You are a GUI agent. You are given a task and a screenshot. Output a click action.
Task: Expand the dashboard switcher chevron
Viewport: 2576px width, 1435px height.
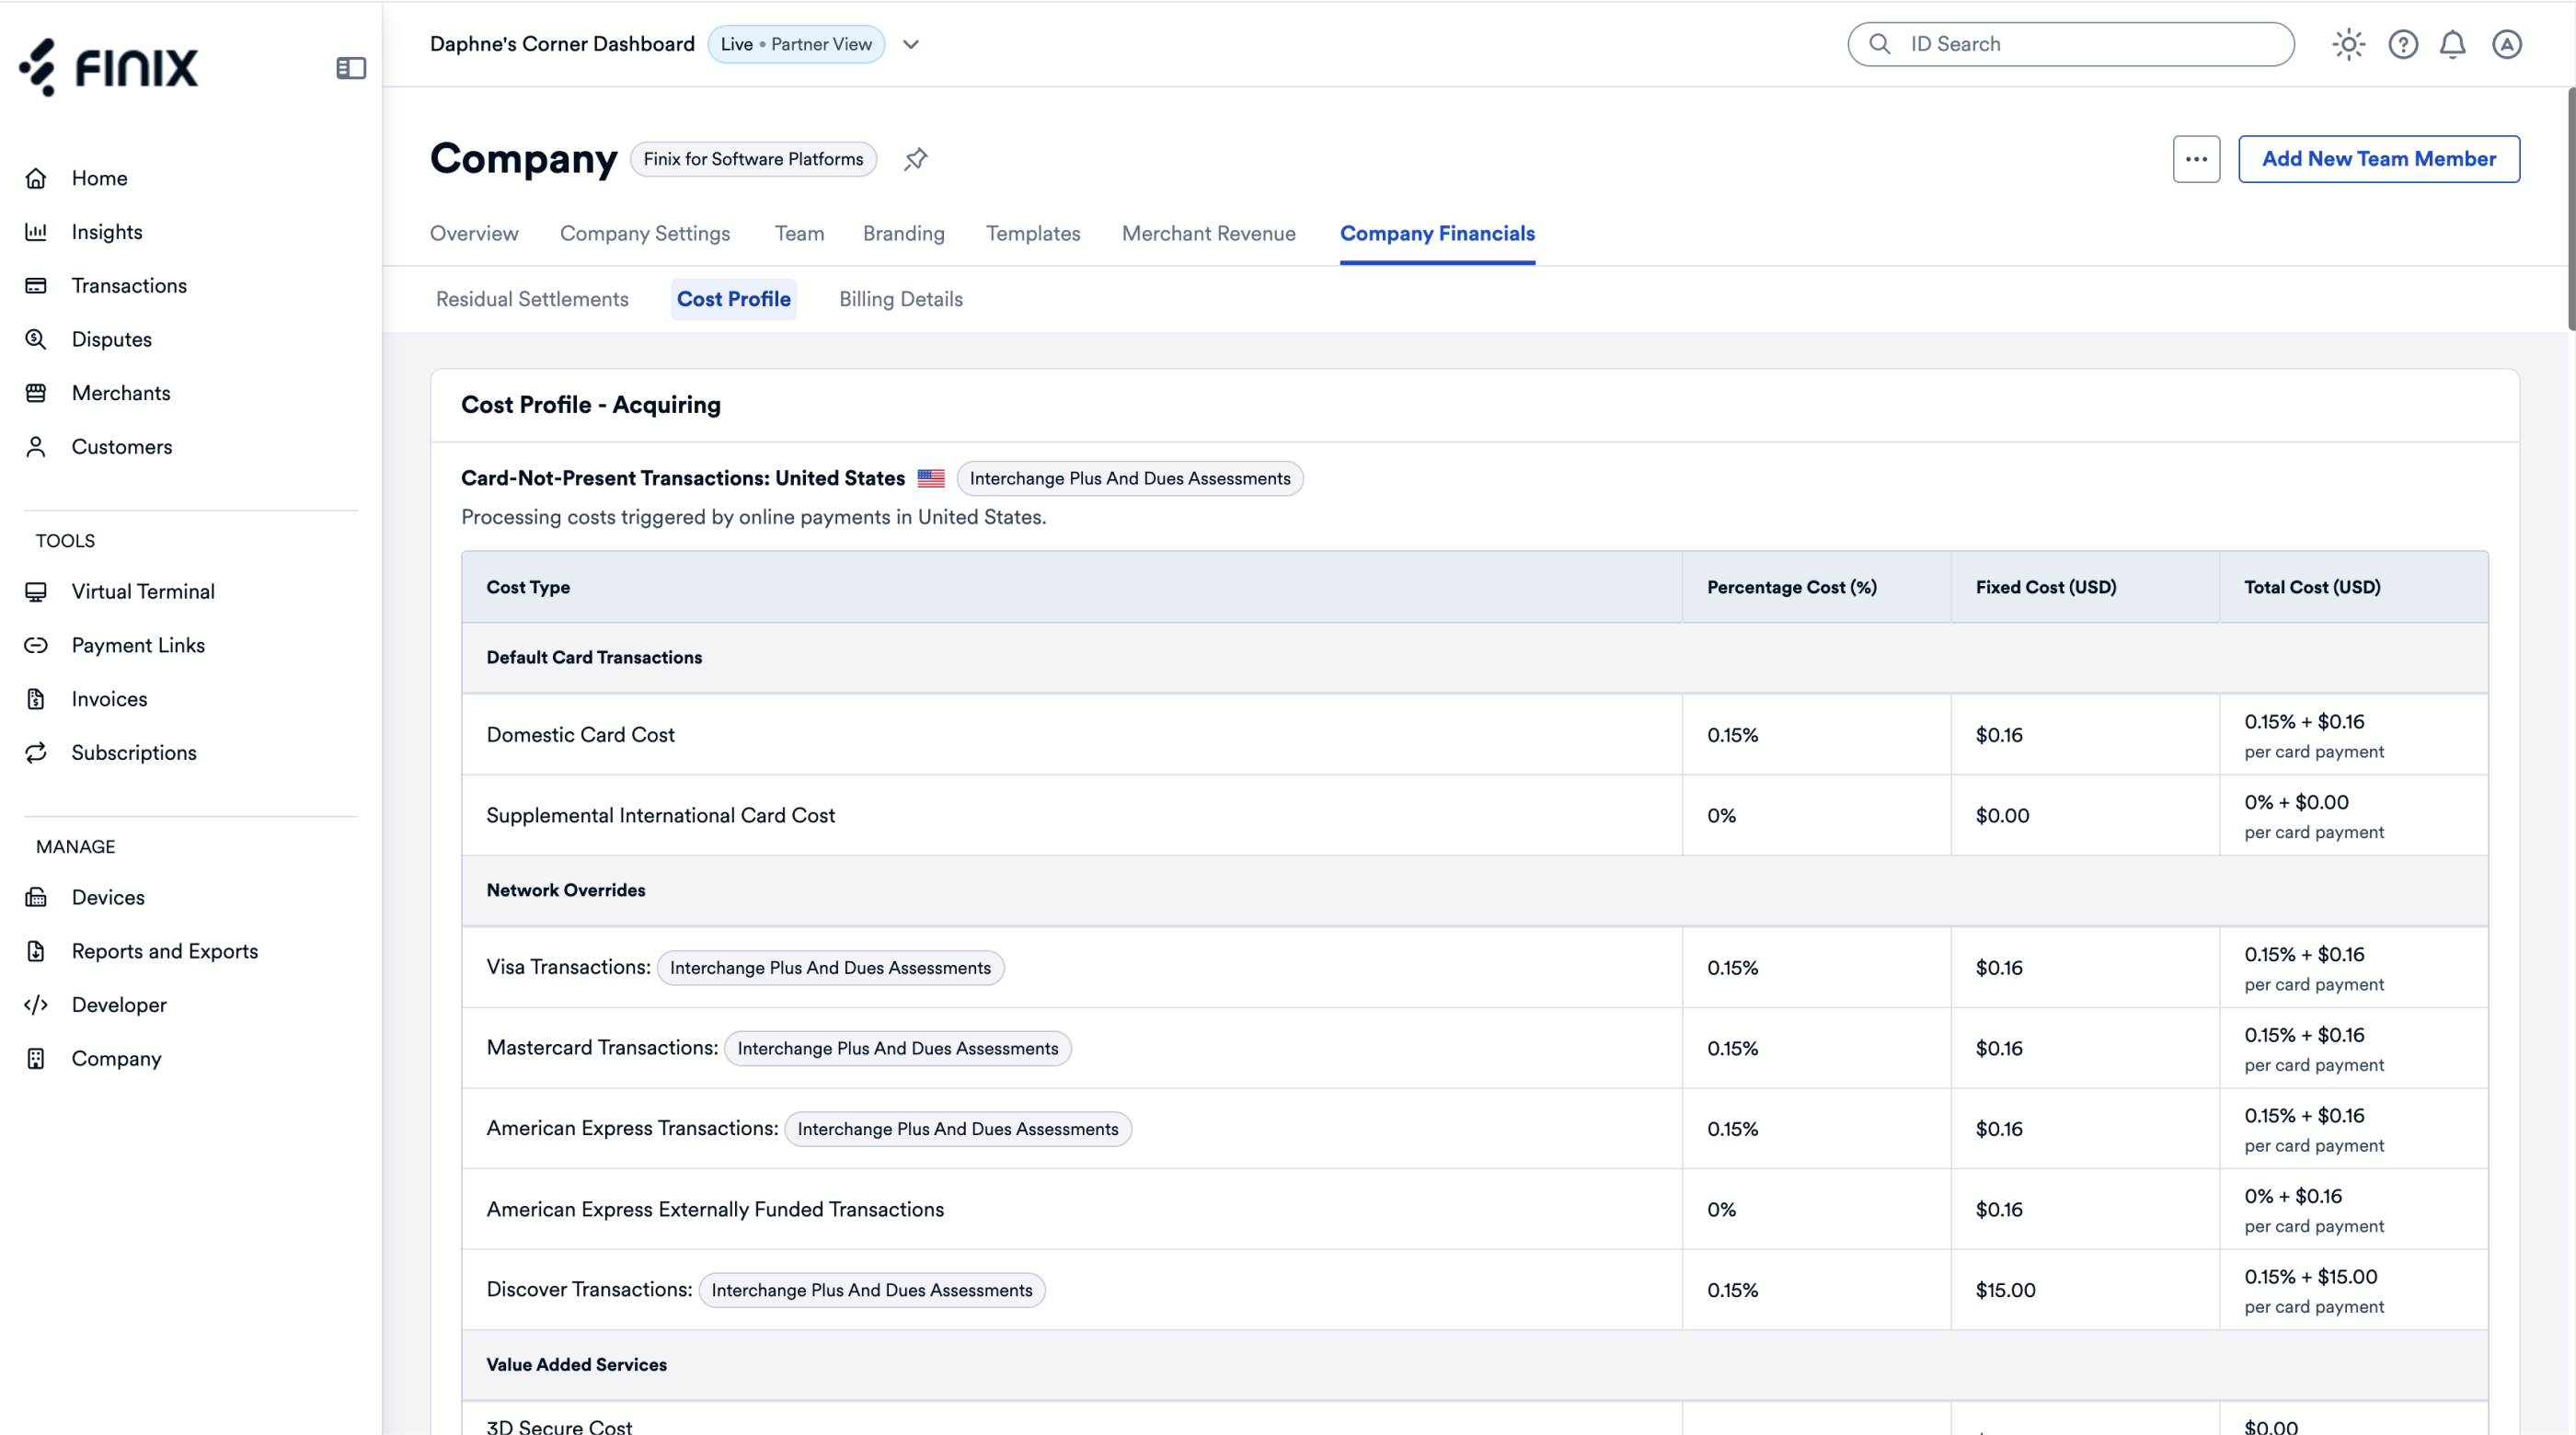pos(911,44)
